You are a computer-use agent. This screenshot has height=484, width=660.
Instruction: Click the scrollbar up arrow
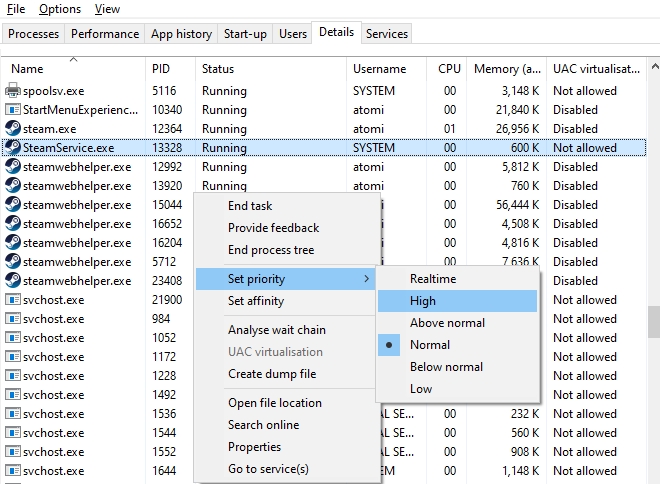654,66
